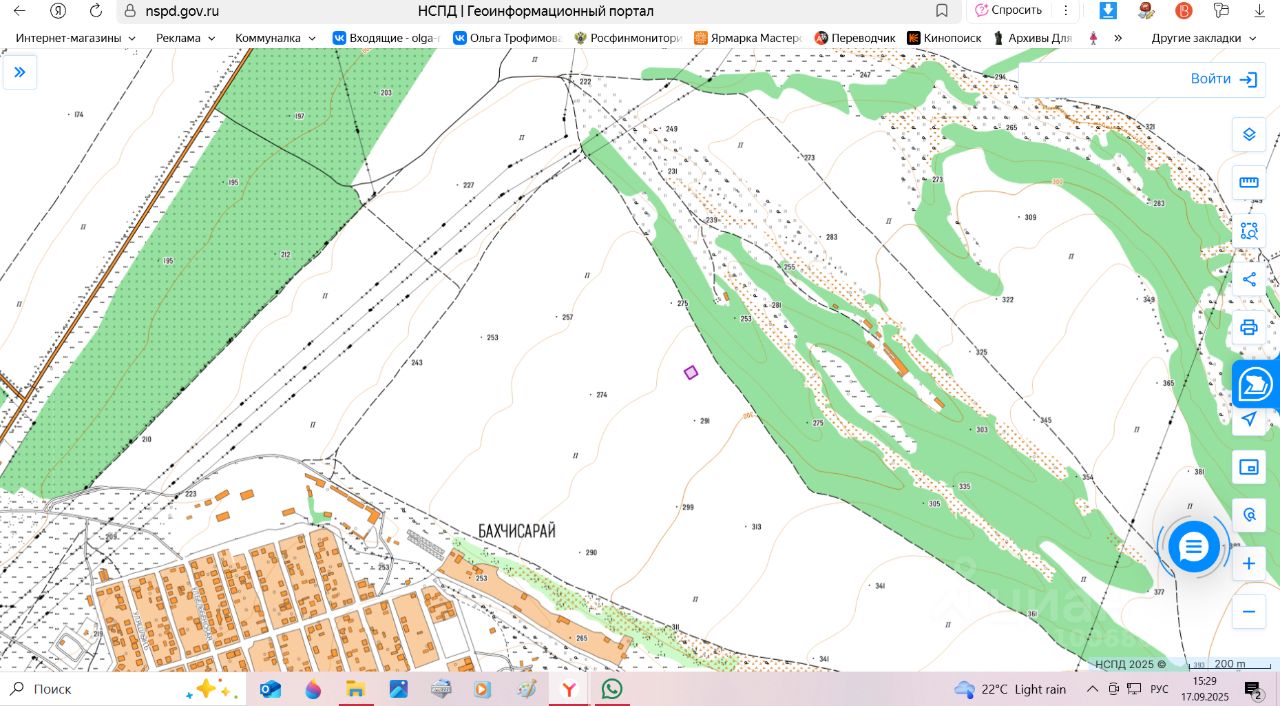Zoom in with the plus button

tap(1248, 564)
